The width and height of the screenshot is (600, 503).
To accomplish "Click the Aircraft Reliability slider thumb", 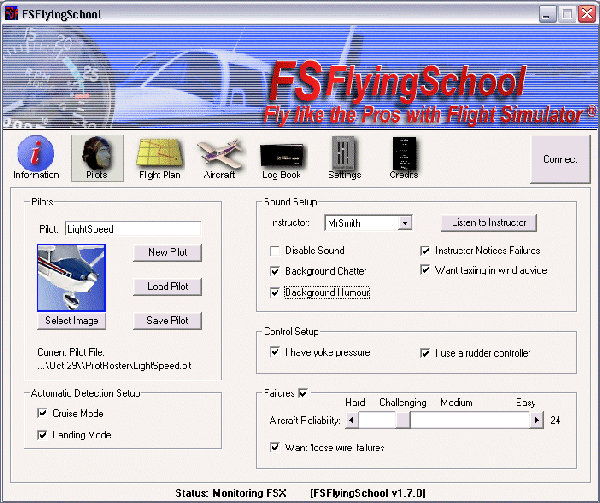I will point(403,420).
